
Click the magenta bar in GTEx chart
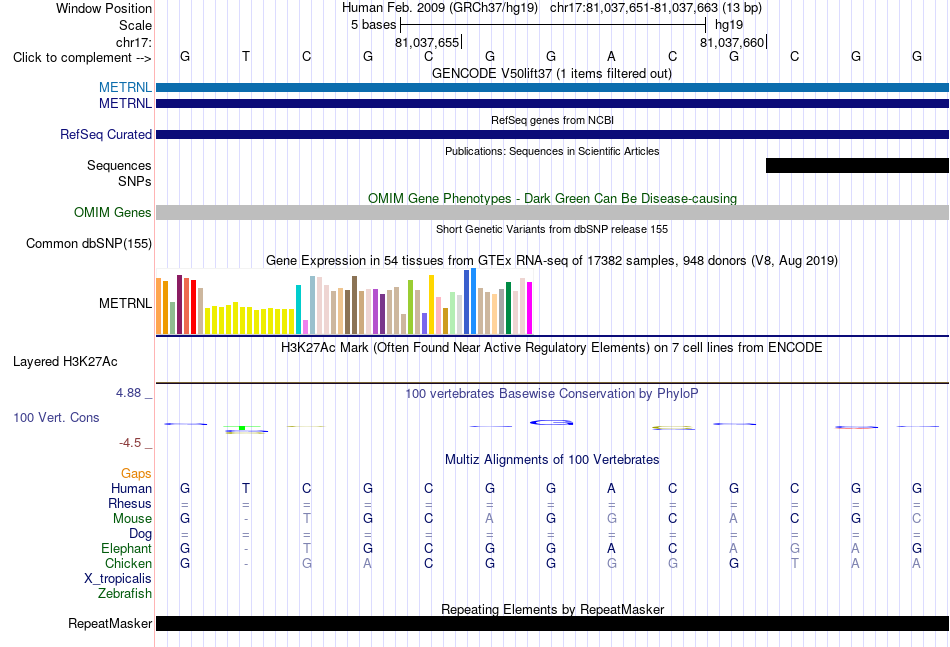pyautogui.click(x=530, y=308)
